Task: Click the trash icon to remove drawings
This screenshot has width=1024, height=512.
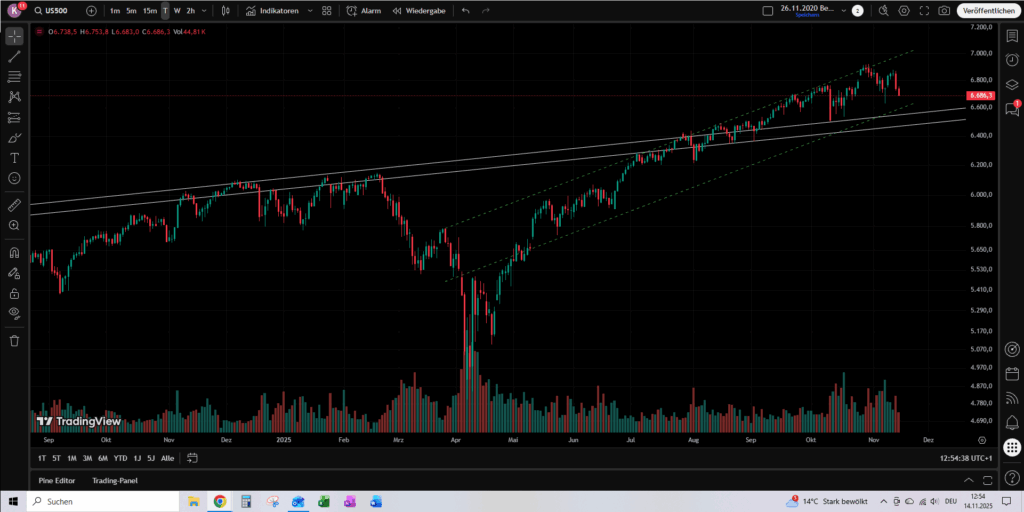Action: point(14,340)
